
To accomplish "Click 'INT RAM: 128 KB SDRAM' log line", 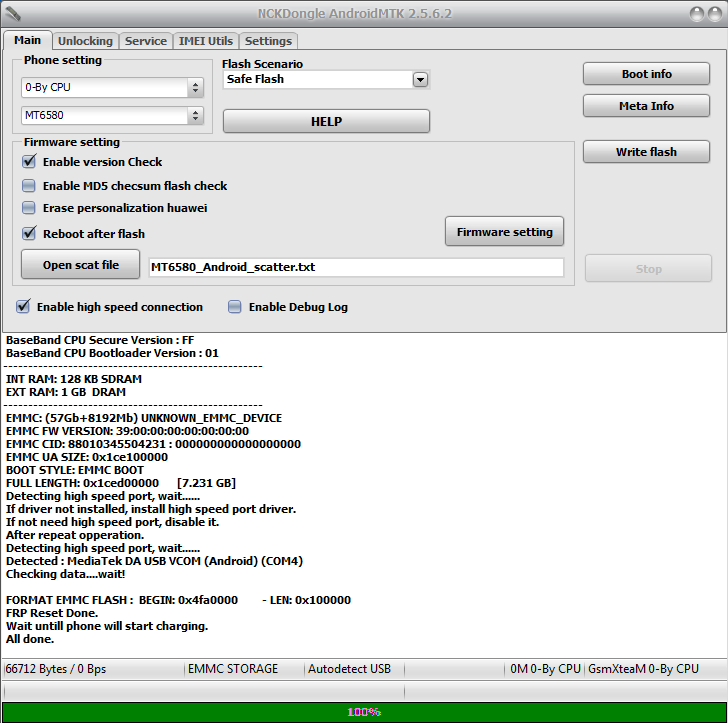I will point(74,379).
